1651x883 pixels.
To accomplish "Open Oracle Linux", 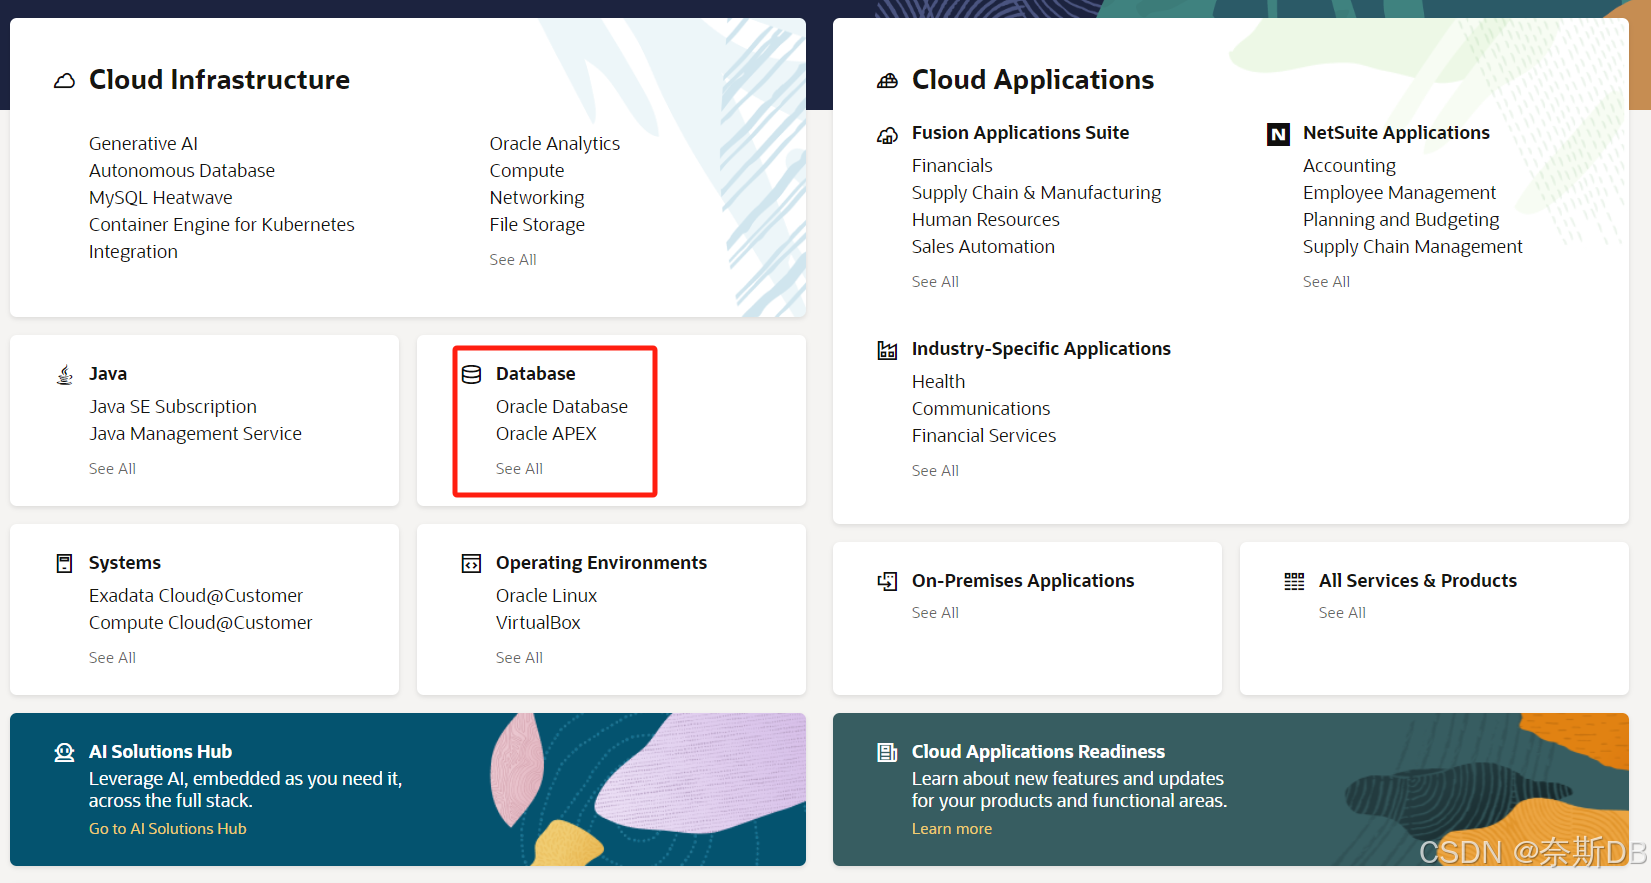I will click(x=546, y=596).
